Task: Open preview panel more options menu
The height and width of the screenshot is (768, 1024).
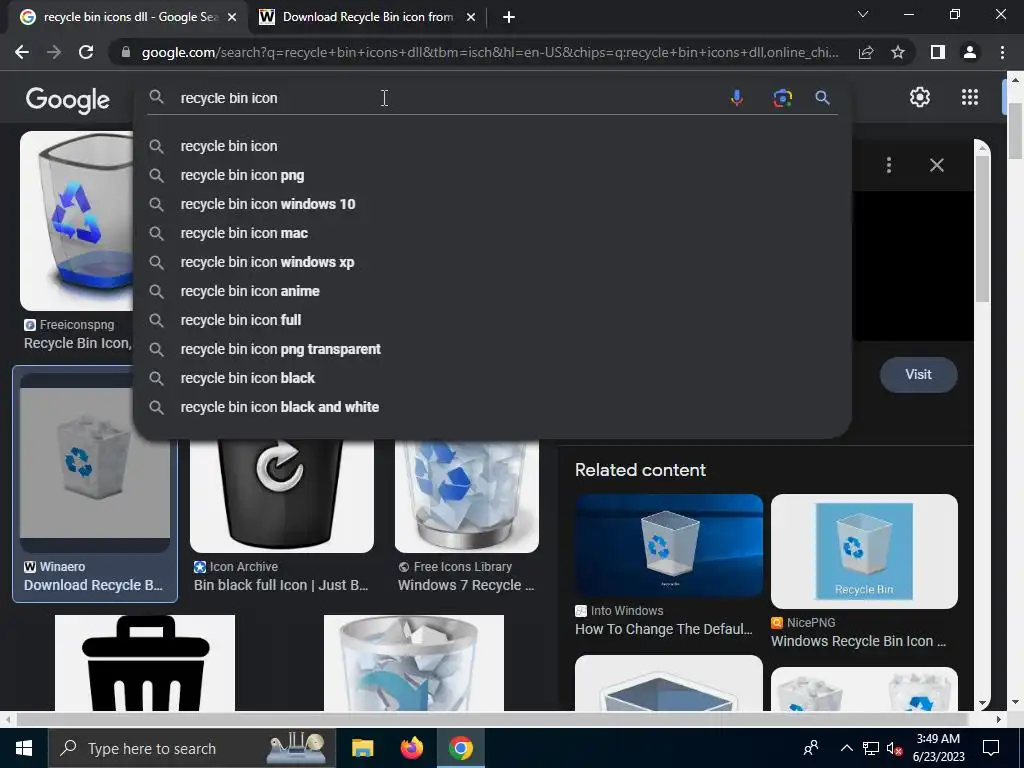Action: 889,165
